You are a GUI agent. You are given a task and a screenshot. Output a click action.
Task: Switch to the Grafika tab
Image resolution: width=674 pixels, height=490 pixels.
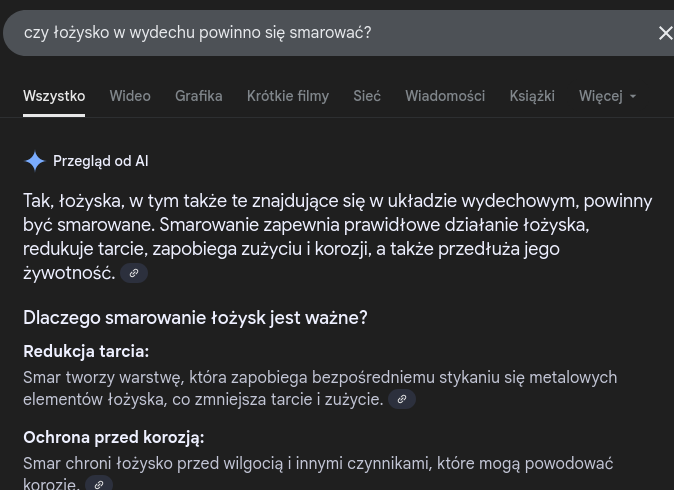[198, 96]
